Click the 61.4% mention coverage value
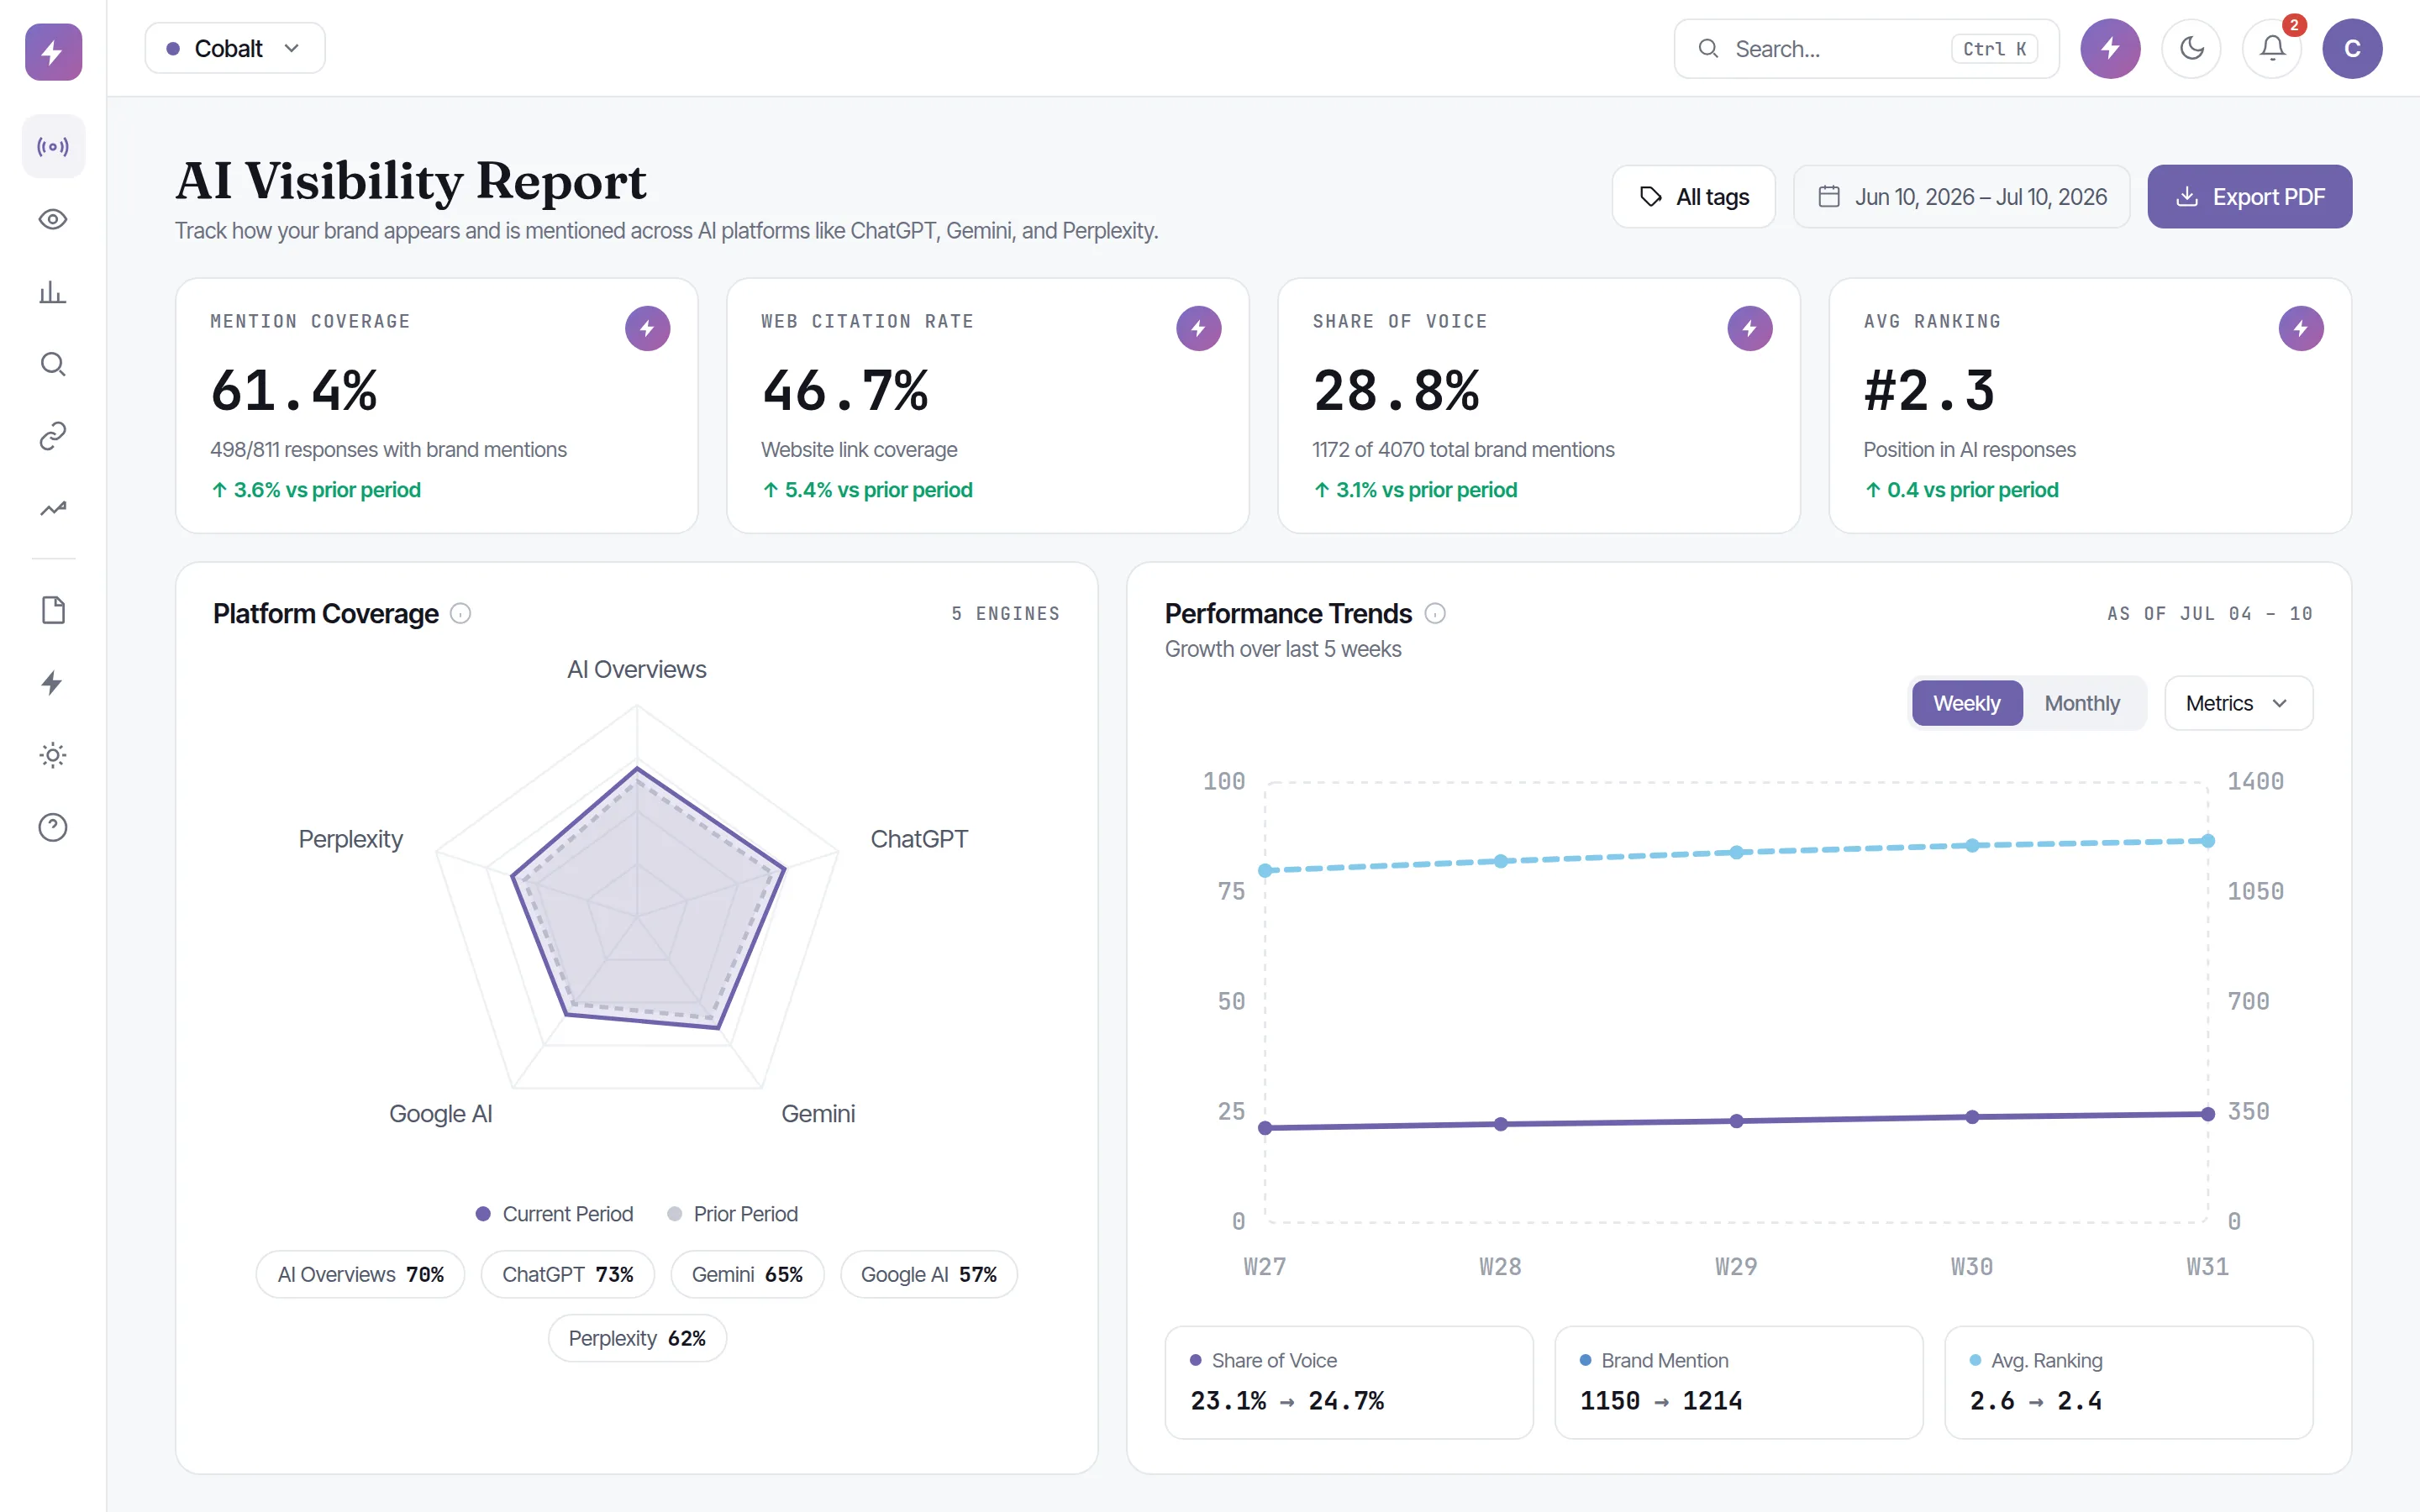 pos(294,390)
